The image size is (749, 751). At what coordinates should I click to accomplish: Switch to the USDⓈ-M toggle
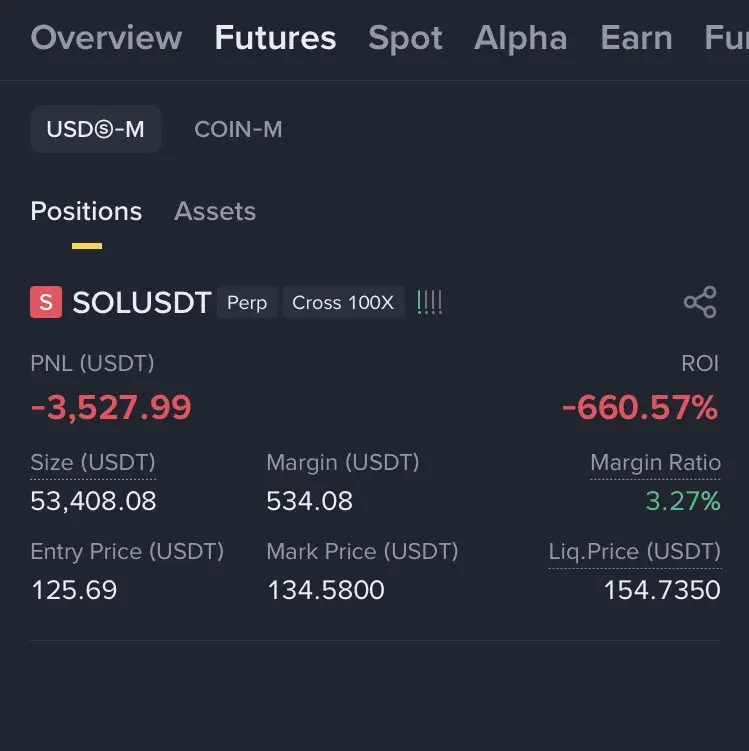[95, 130]
